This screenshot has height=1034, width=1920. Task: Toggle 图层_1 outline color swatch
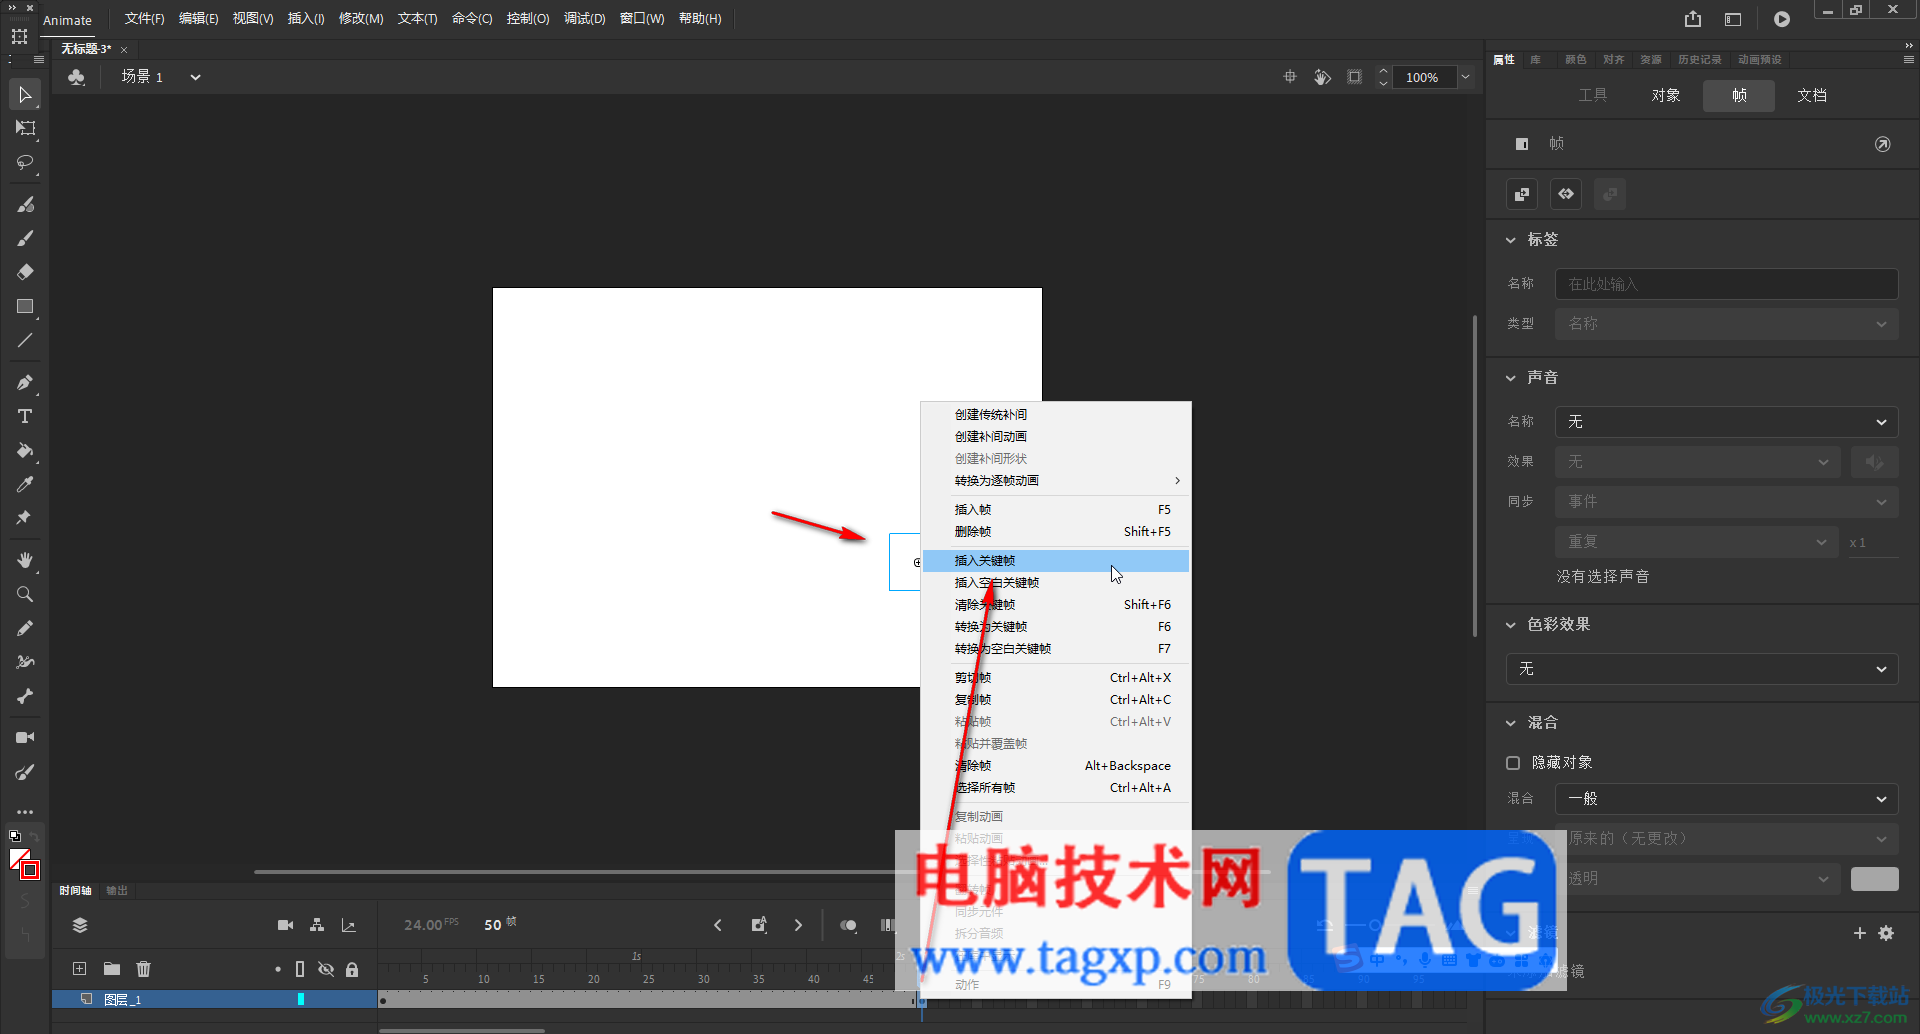click(300, 999)
